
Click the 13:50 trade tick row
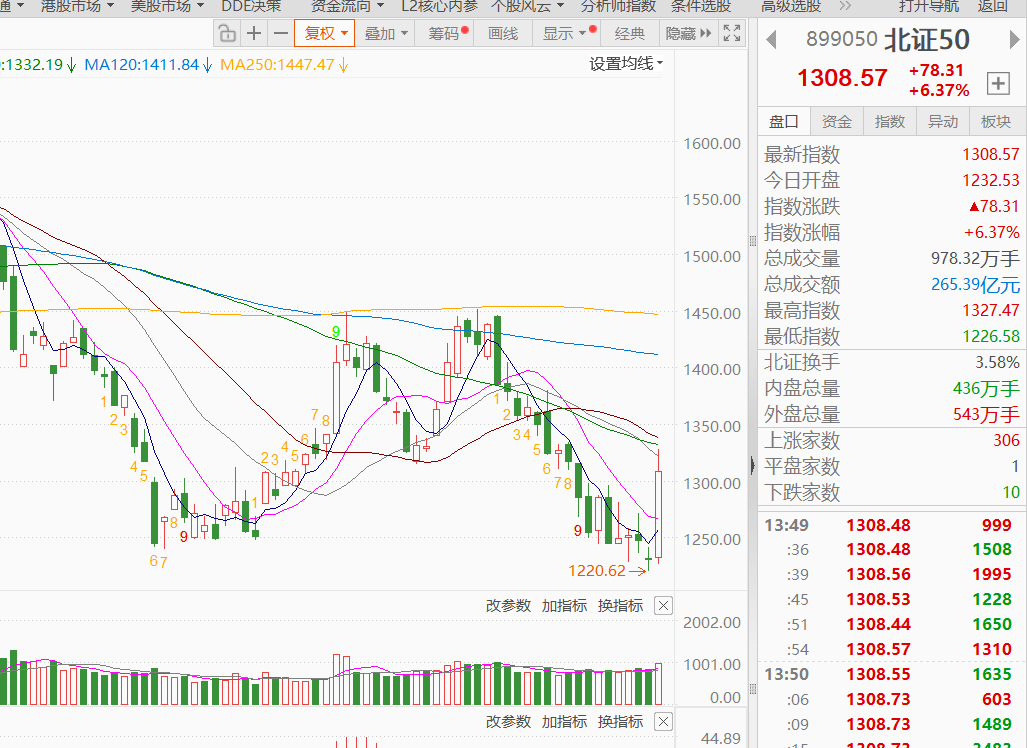click(x=891, y=674)
